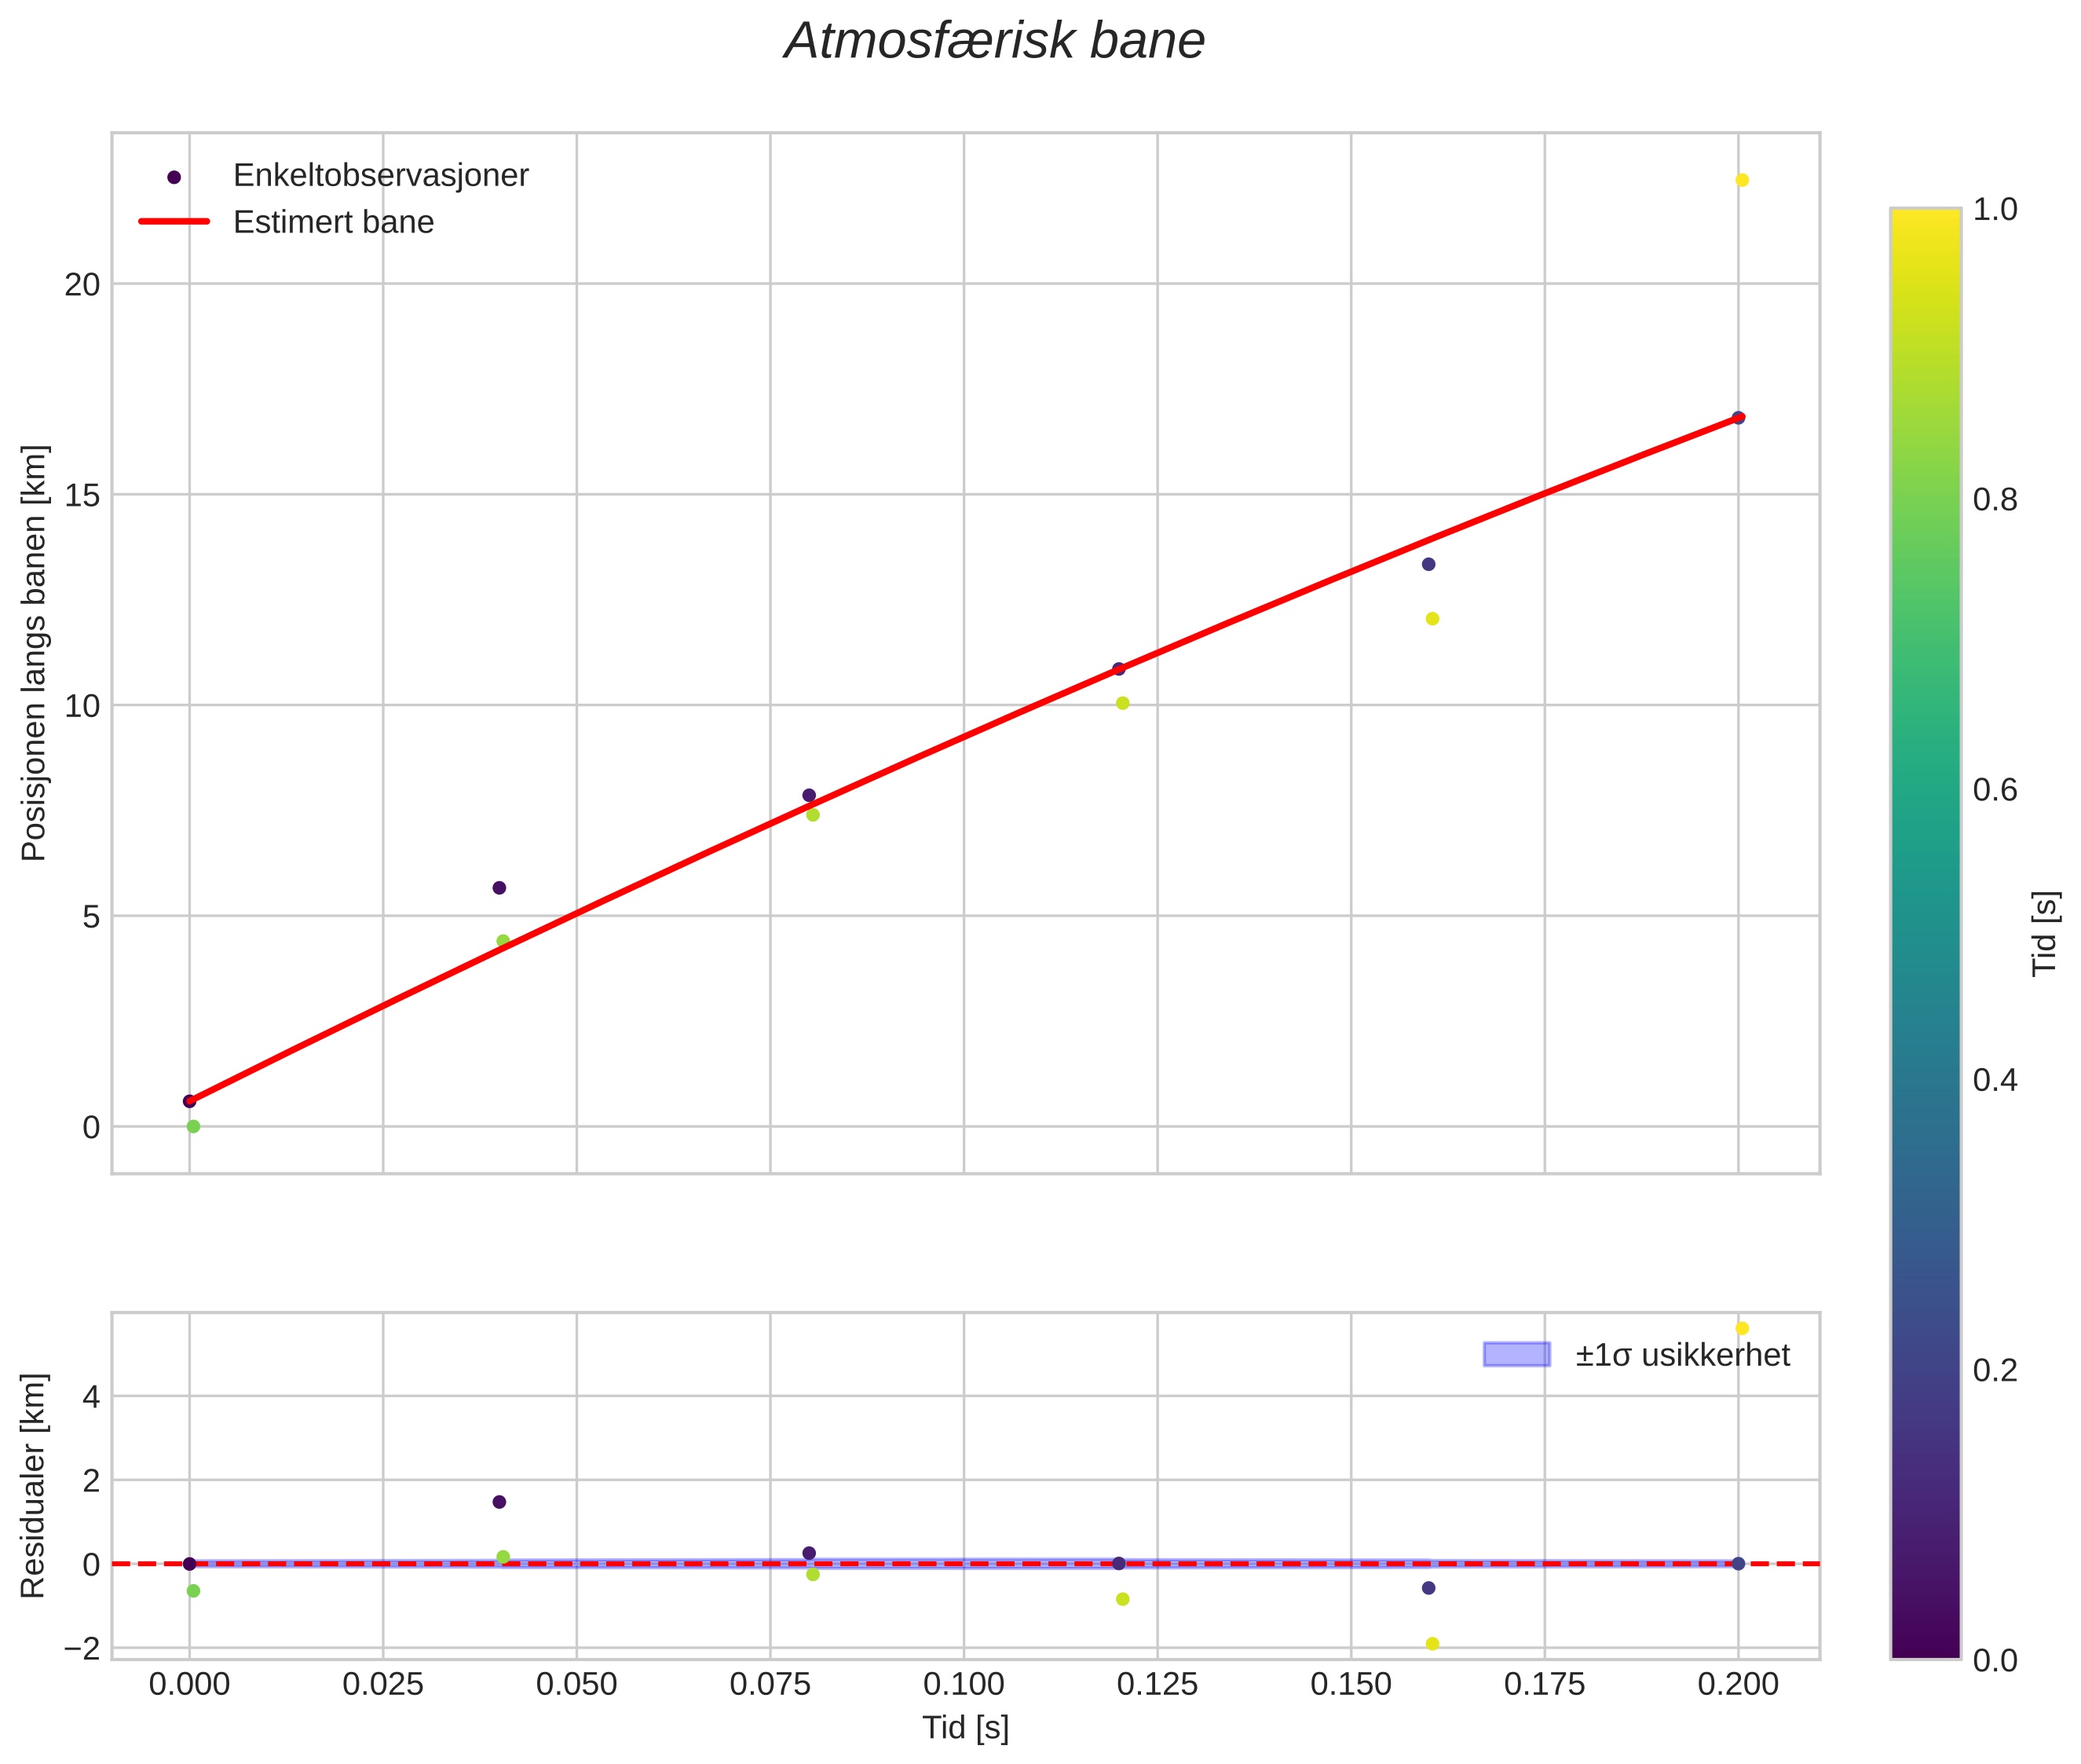Screen dimensions: 2081x1764
Task: Click the colorbar tick label '0.2'
Action: click(x=1995, y=1370)
